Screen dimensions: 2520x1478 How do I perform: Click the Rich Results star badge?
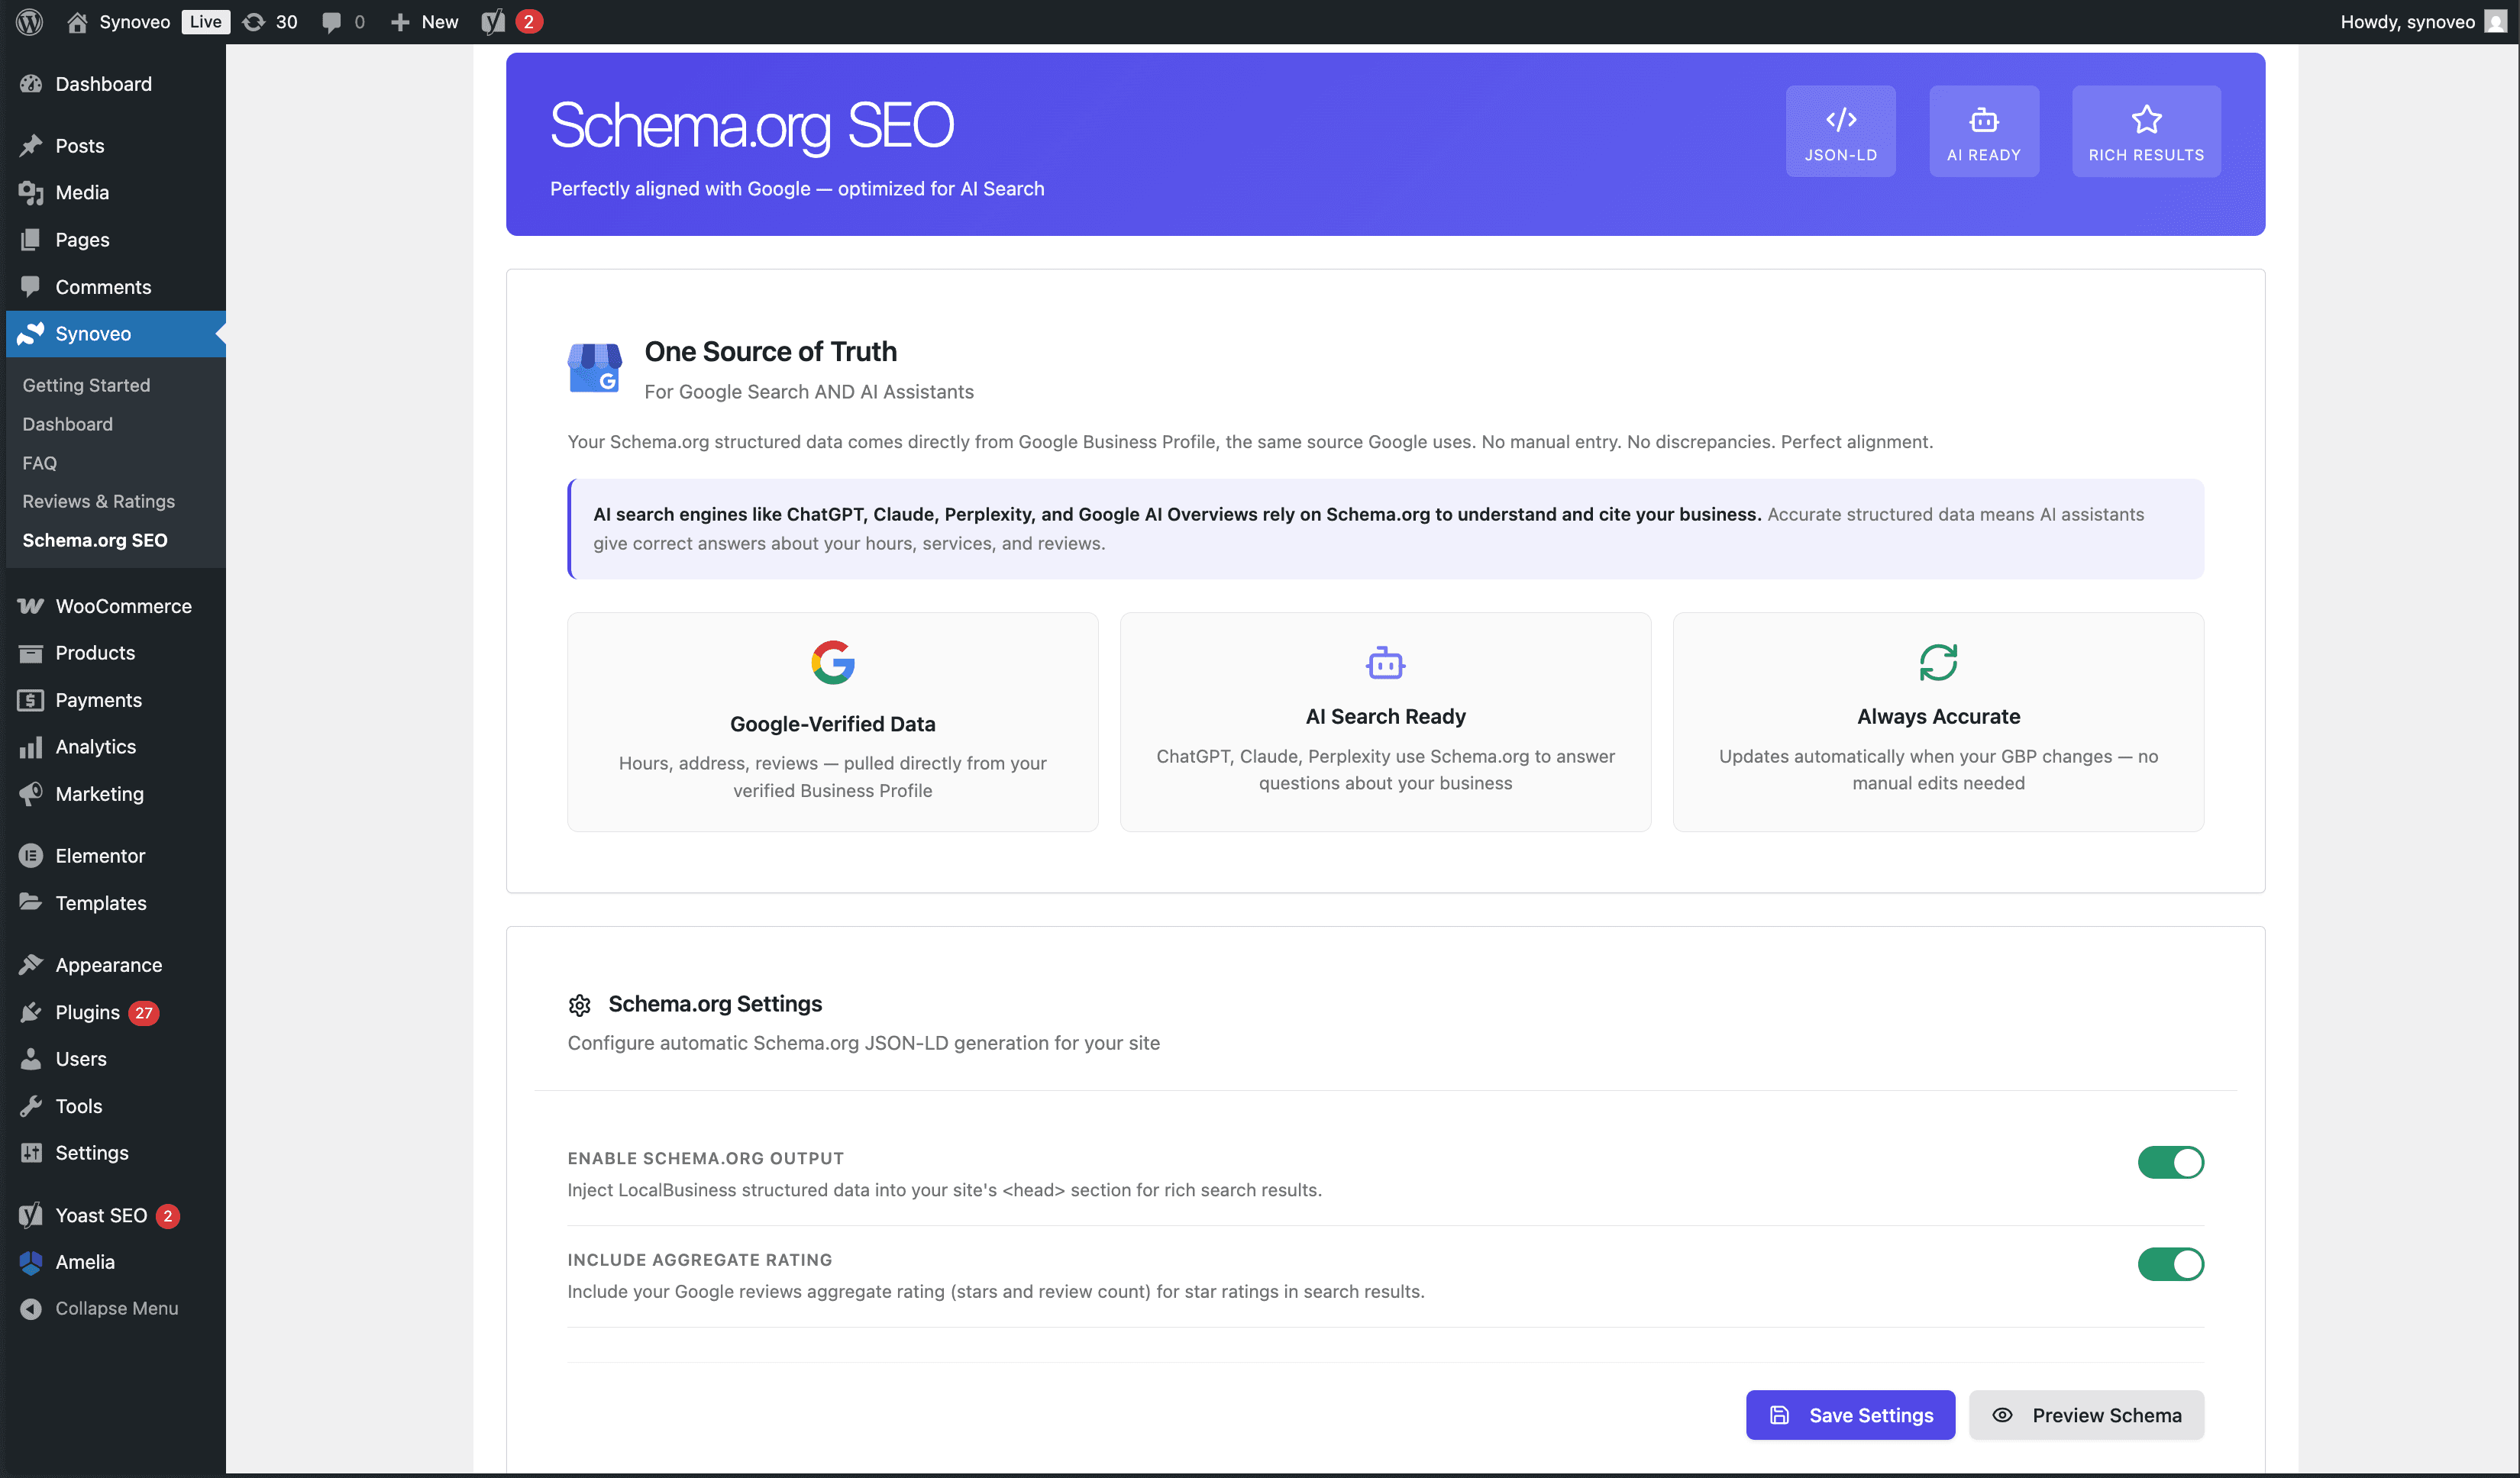2146,130
